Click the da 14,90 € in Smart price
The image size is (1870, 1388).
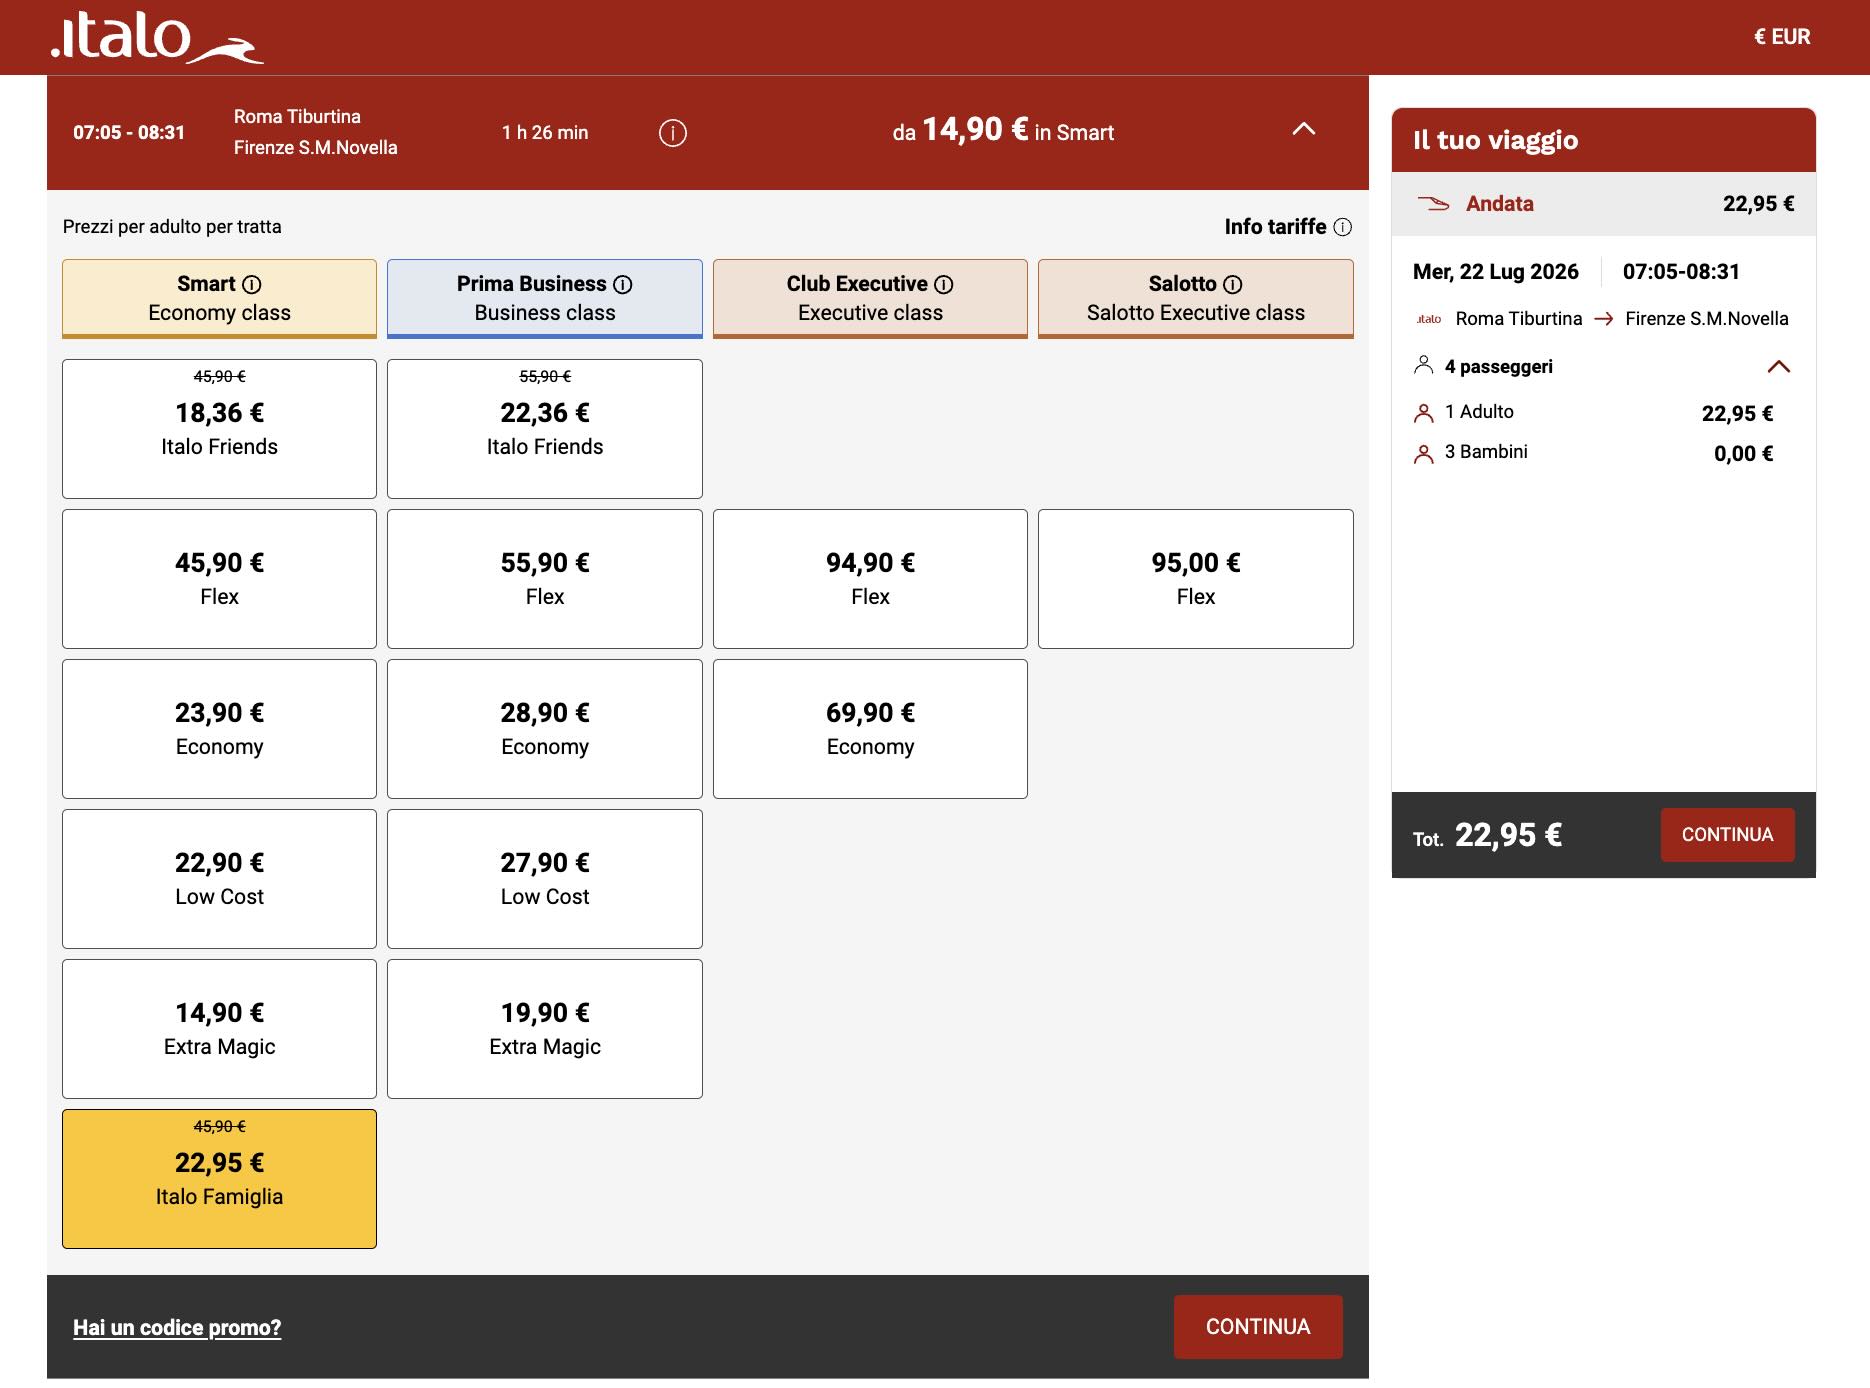tap(1003, 131)
